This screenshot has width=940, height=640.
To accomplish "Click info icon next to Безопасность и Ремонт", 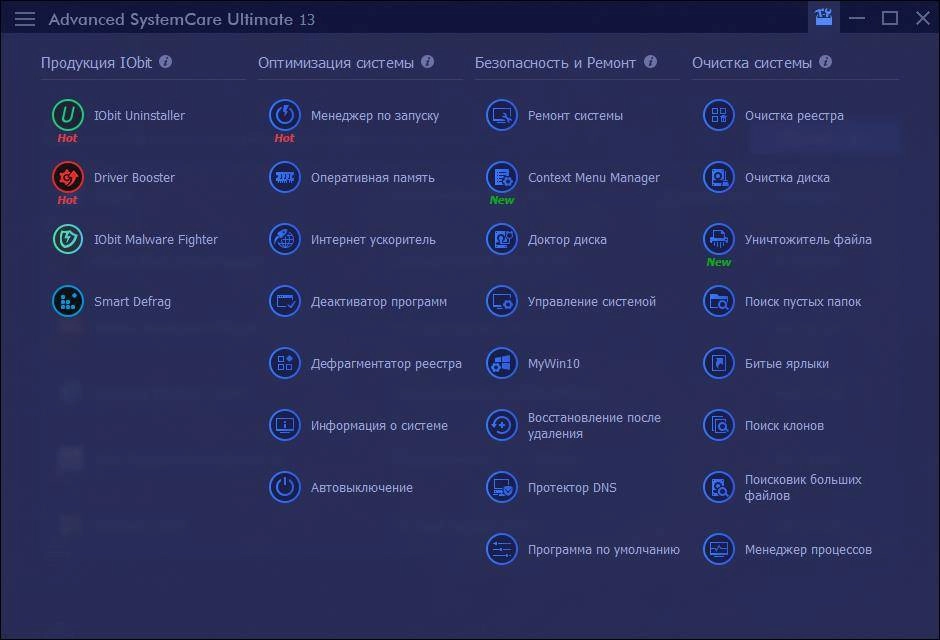I will [x=650, y=62].
